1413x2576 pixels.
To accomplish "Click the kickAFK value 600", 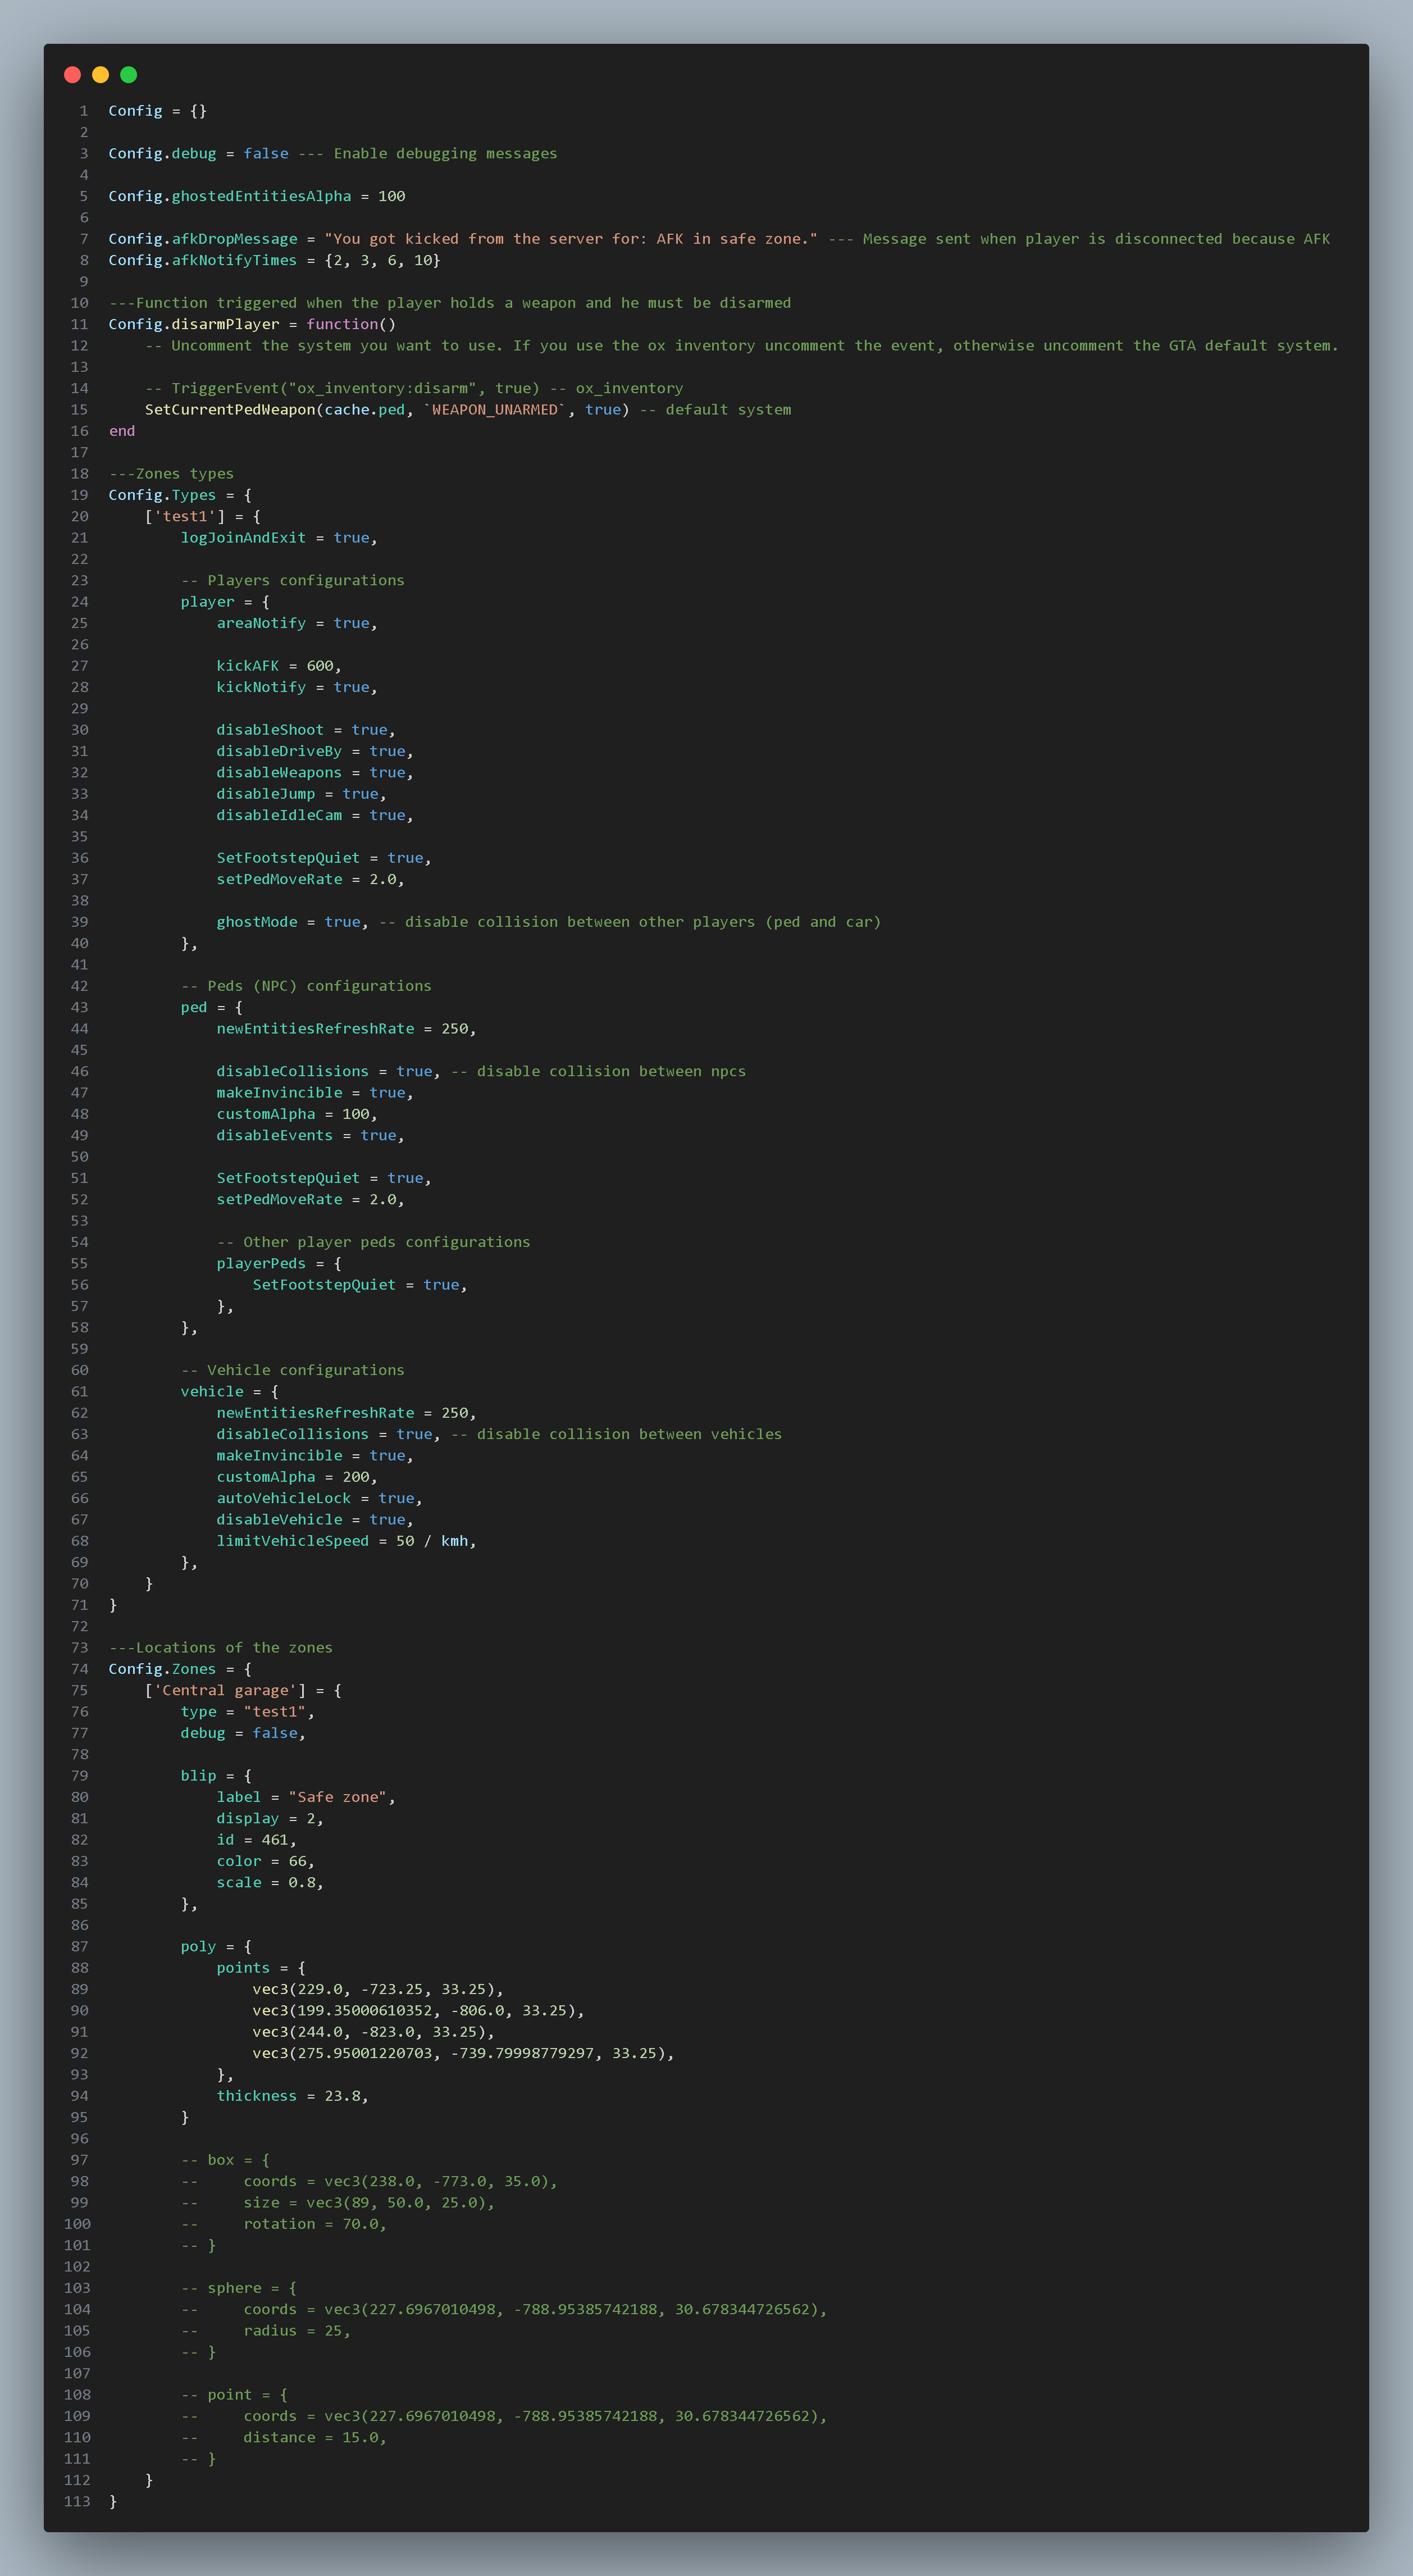I will [320, 666].
